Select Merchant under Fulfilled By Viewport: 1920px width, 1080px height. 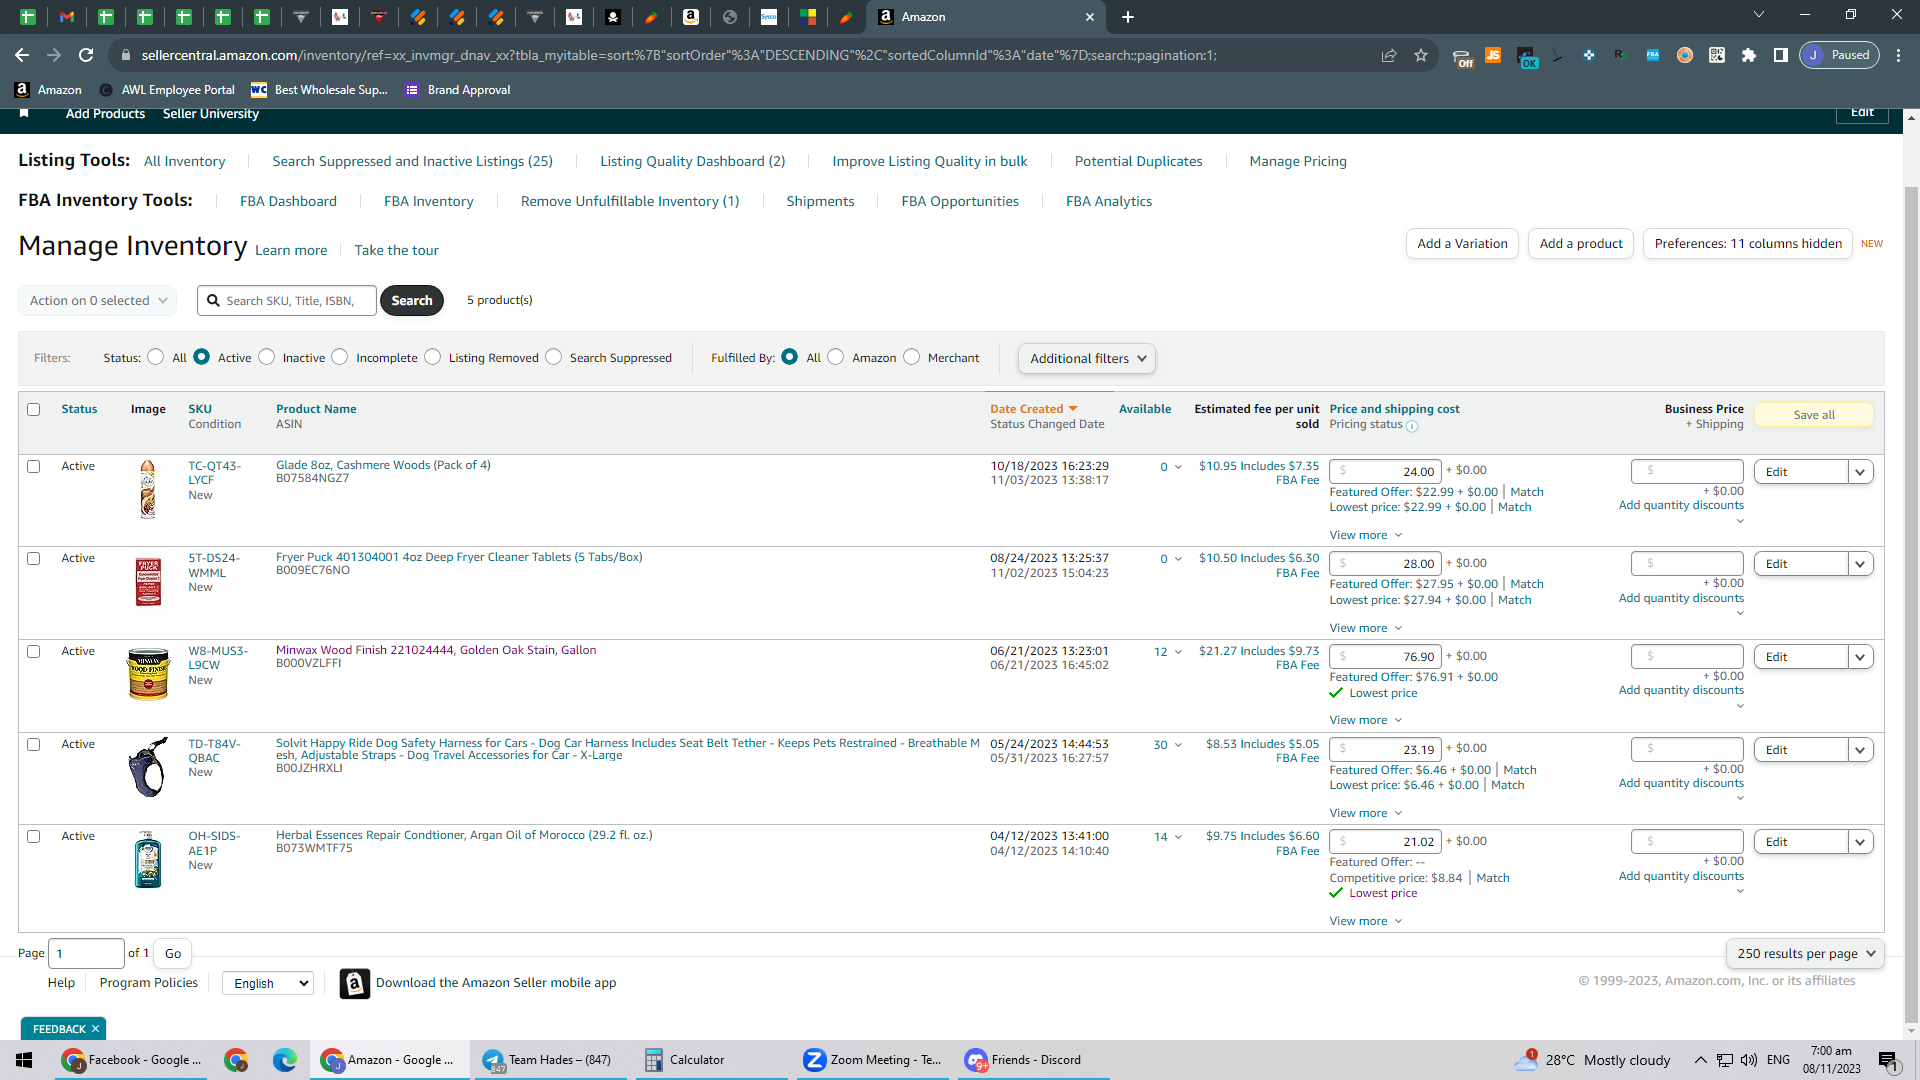[x=912, y=357]
